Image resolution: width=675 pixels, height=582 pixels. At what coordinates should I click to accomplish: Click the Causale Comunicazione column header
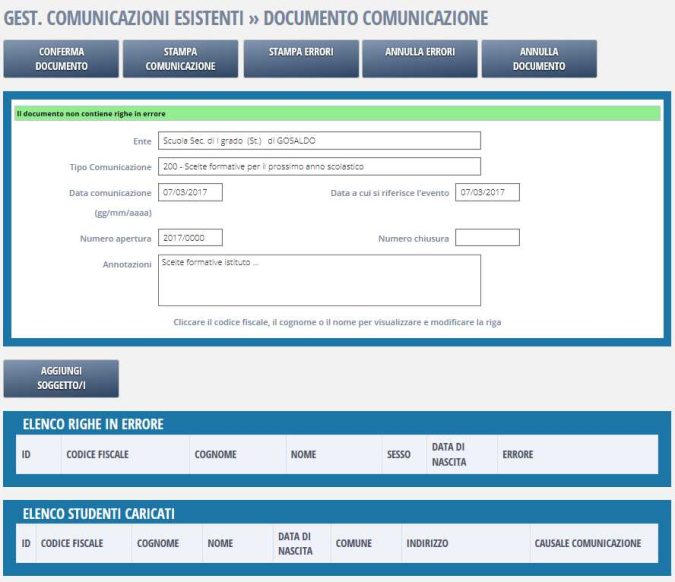(587, 543)
